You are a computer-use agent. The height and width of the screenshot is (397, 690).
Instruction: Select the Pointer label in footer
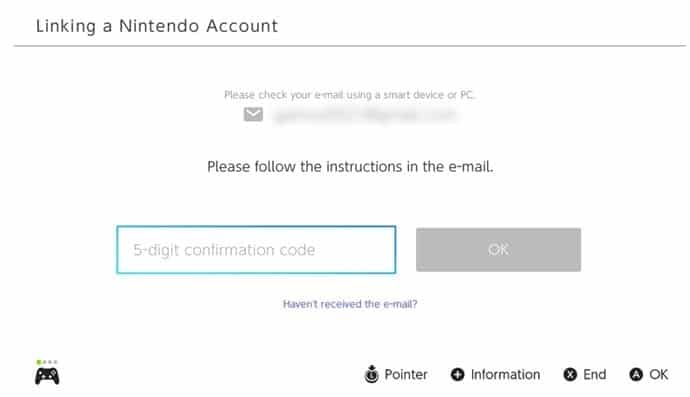[x=406, y=375]
